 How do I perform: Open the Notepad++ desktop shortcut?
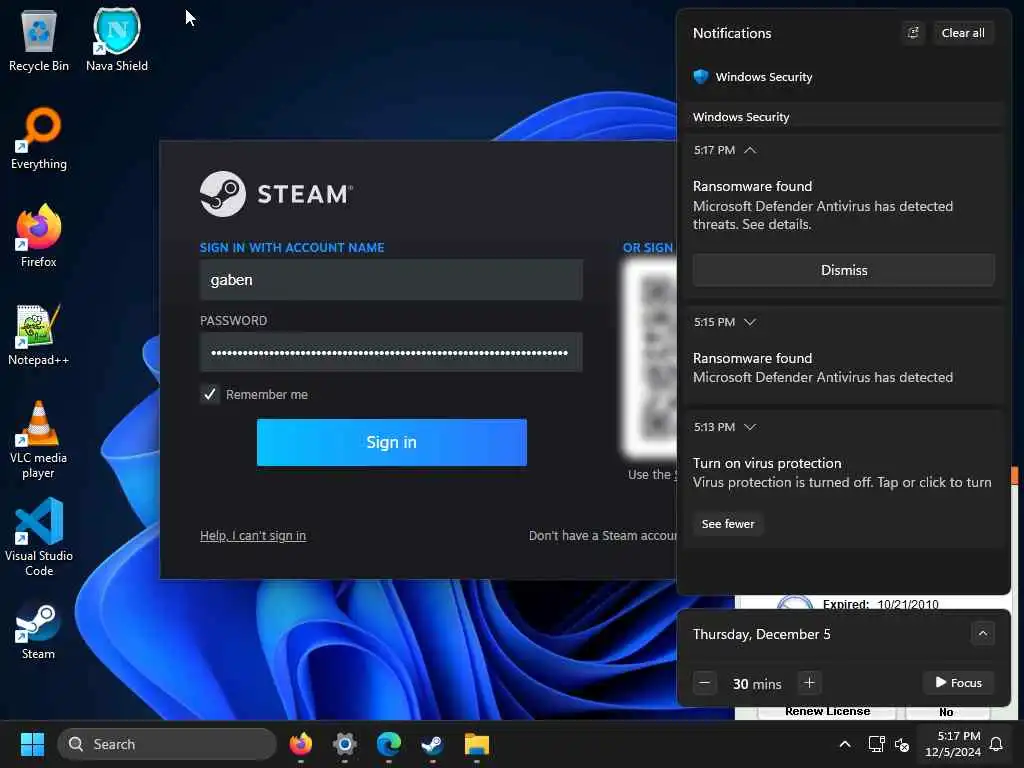click(39, 334)
